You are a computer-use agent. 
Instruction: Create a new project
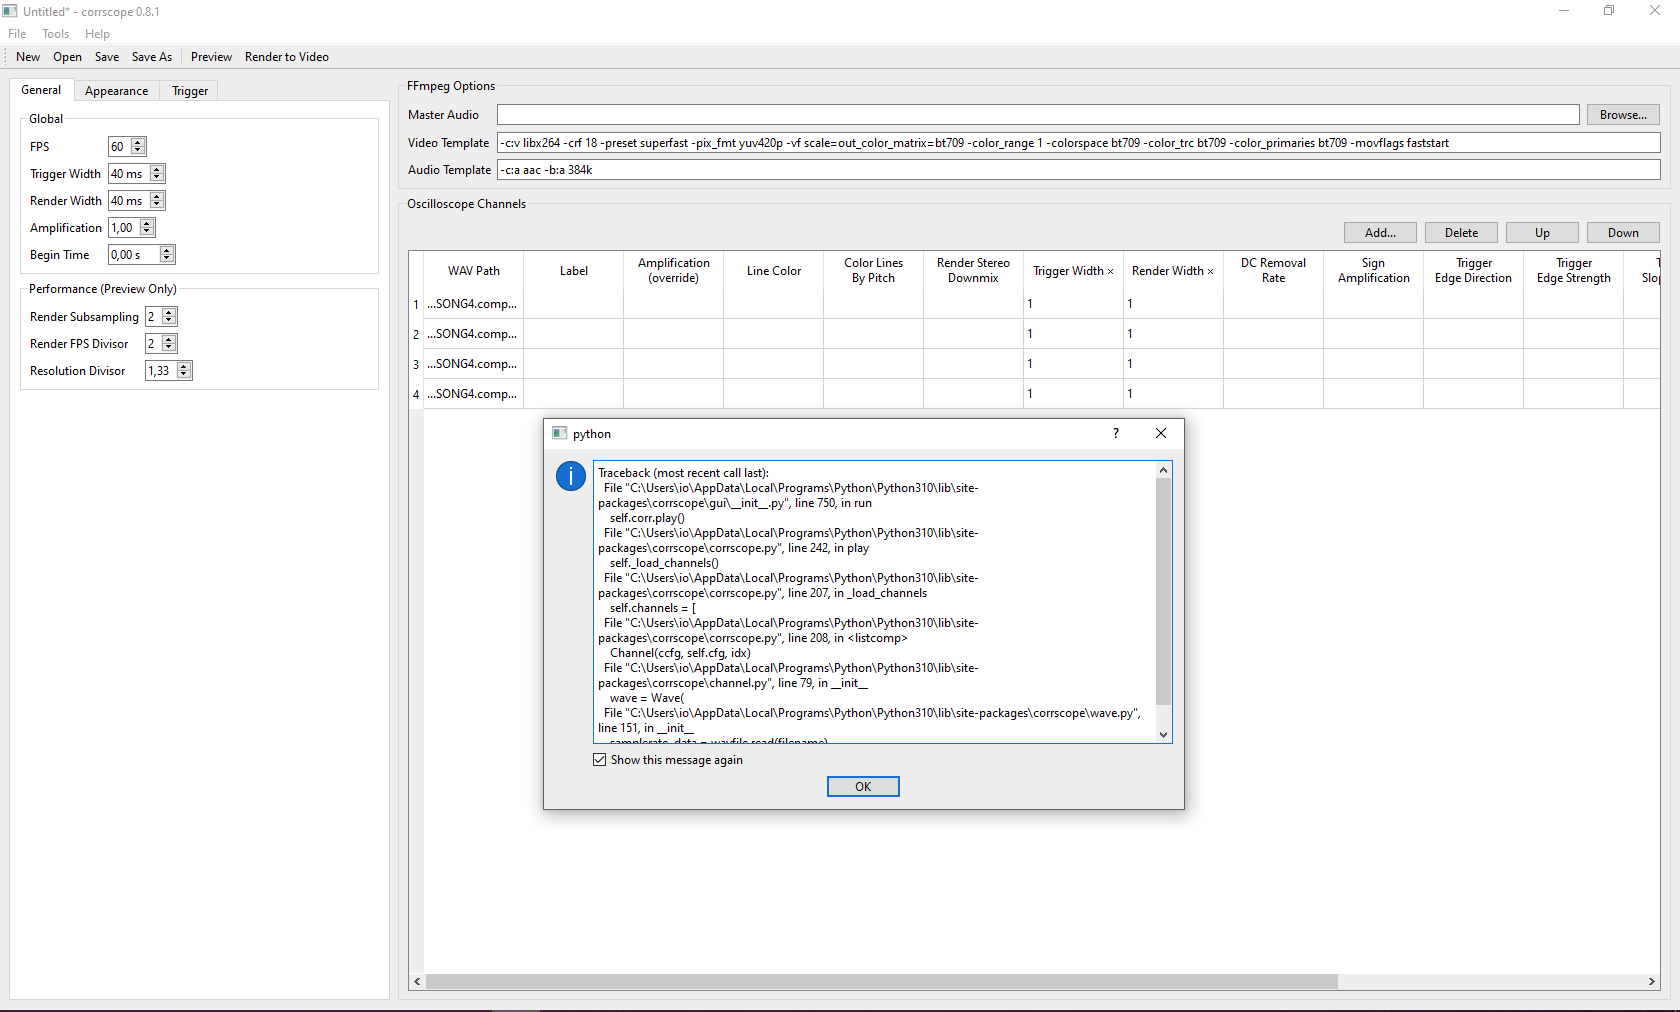tap(27, 57)
